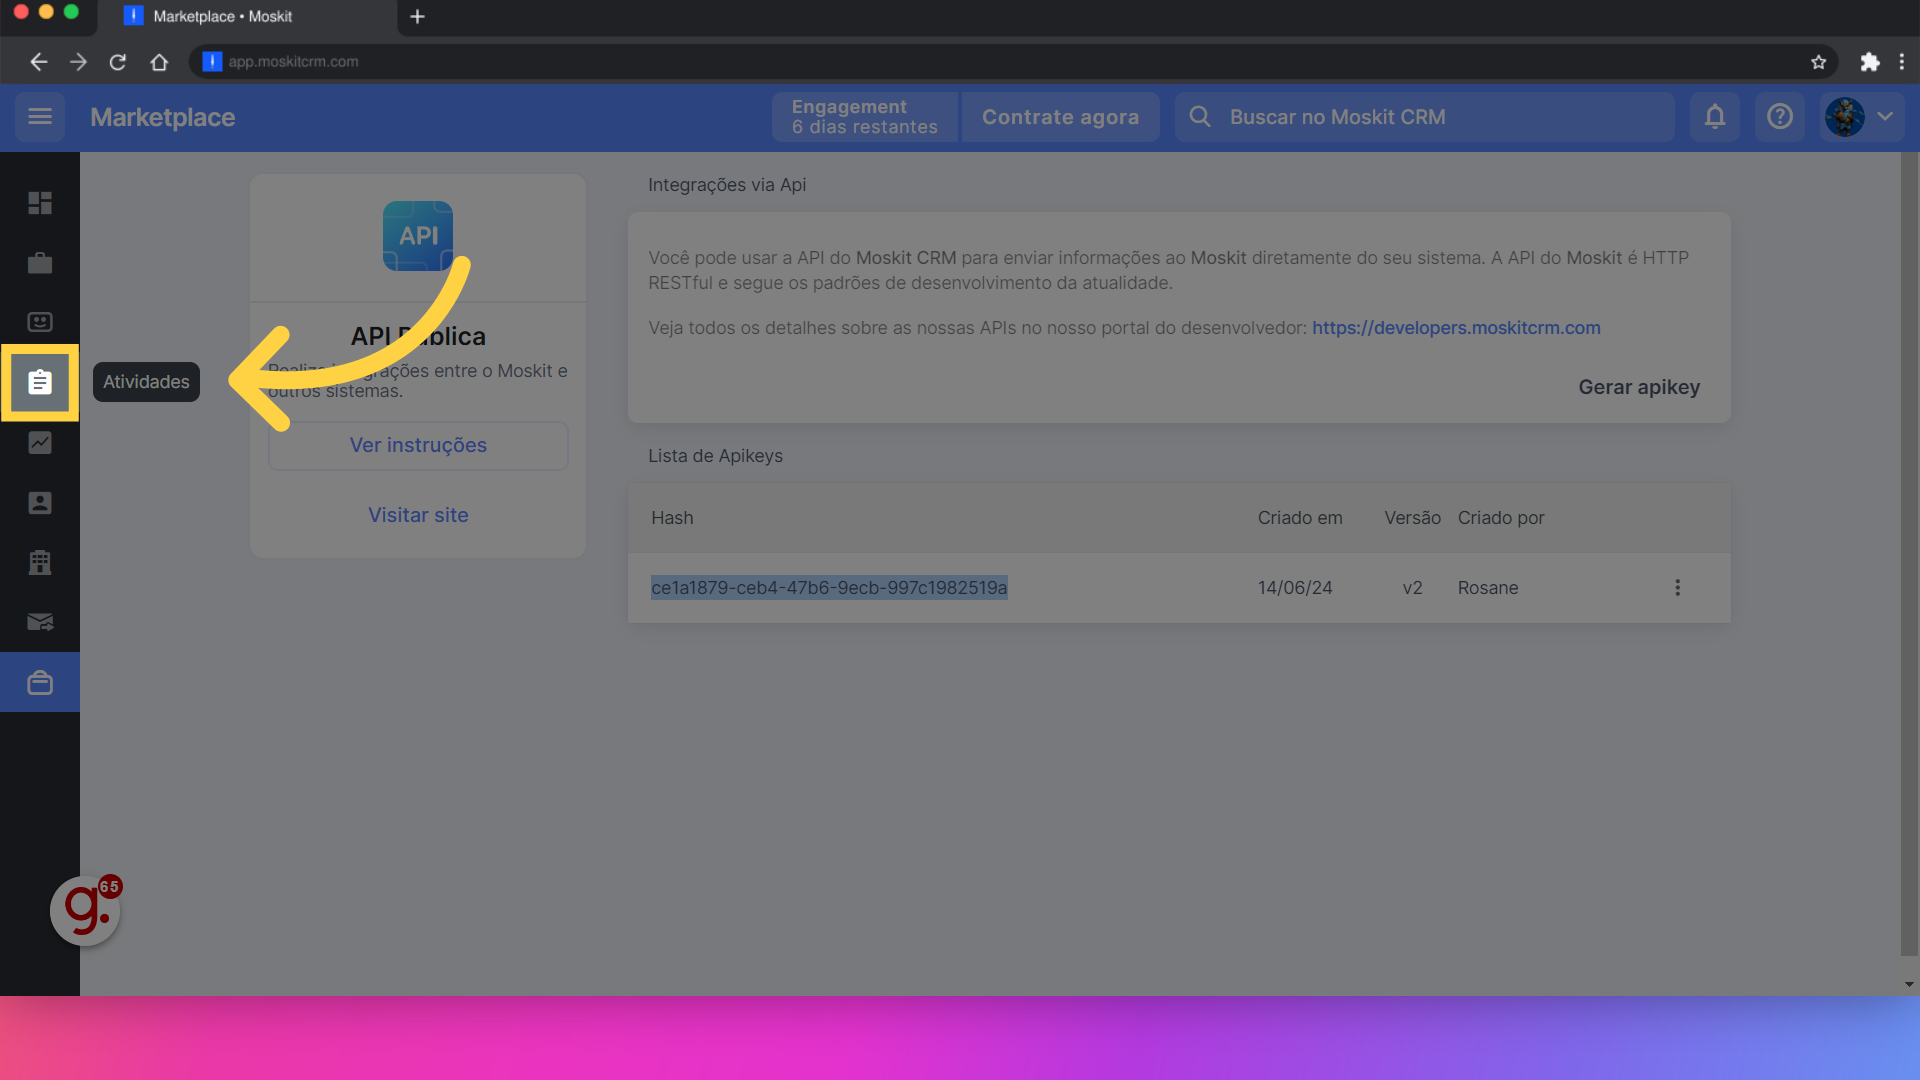
Task: Open the browser extensions puzzle icon
Action: [1869, 62]
